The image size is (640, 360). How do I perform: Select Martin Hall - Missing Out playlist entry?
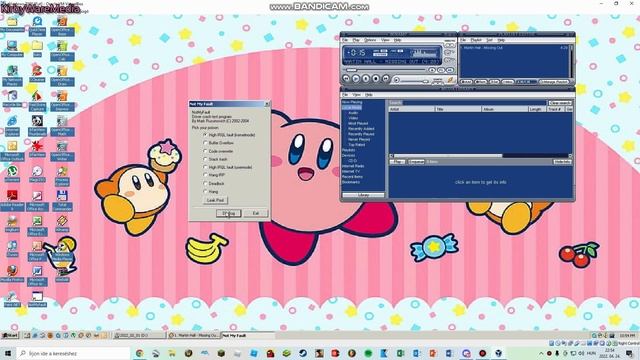[x=514, y=48]
